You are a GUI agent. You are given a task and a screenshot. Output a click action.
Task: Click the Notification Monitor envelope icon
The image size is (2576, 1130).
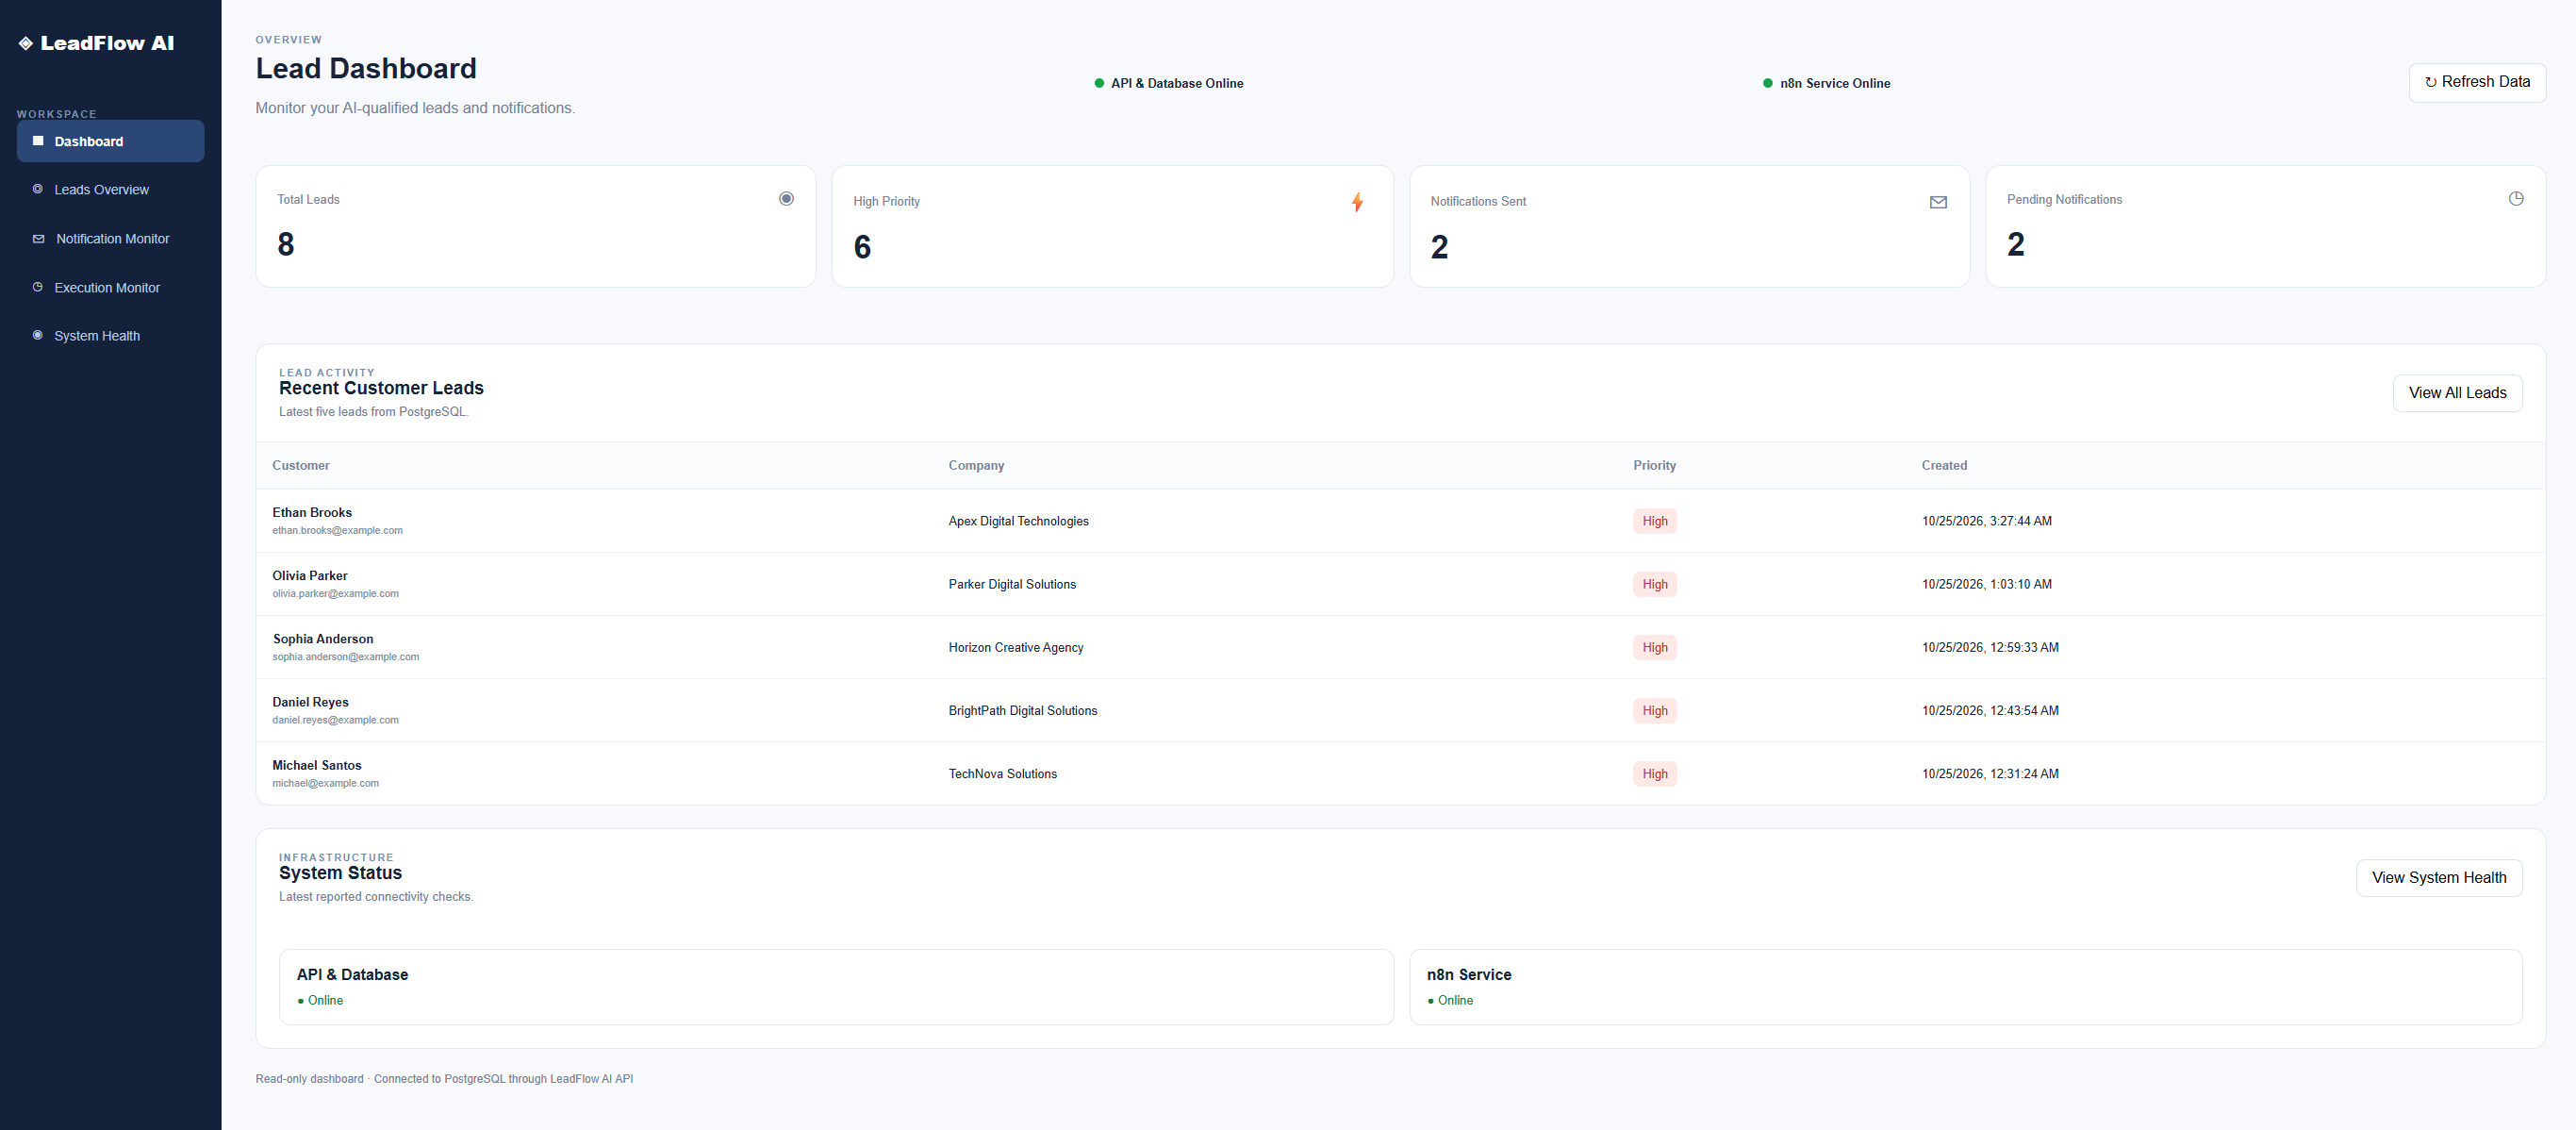click(x=38, y=238)
